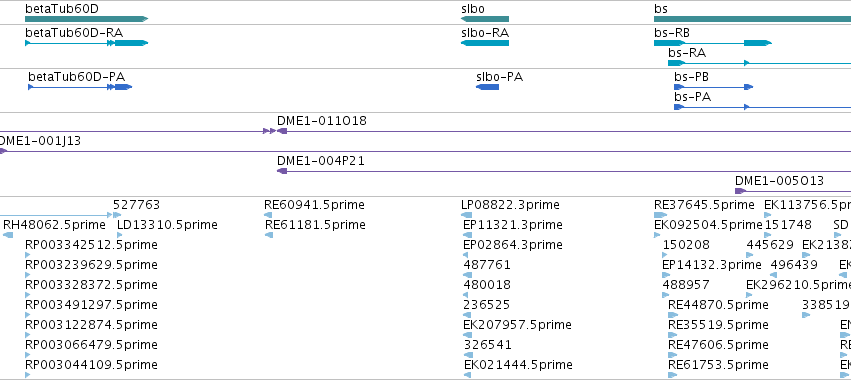Click the bs gene bar
The height and width of the screenshot is (380, 851).
752,19
